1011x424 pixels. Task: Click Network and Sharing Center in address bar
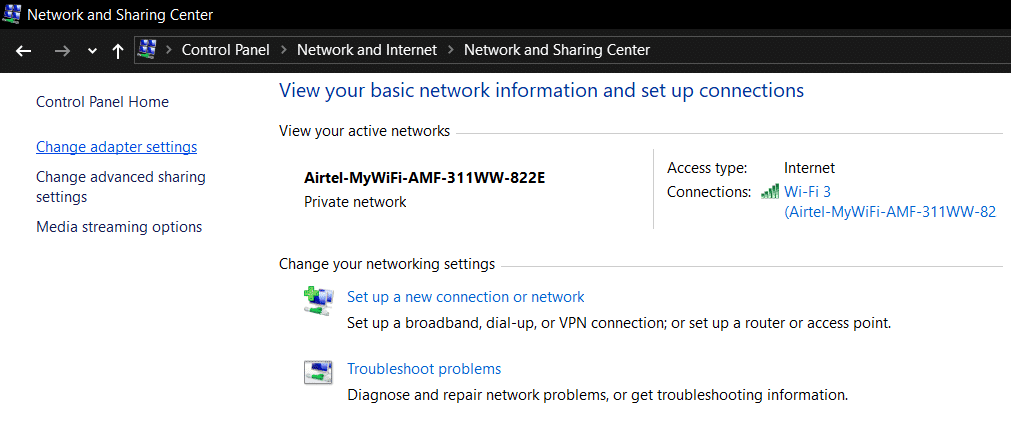556,50
